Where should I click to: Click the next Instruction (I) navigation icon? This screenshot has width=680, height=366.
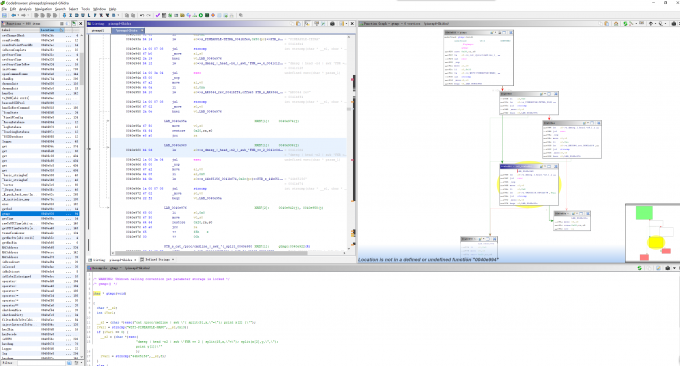point(71,15)
